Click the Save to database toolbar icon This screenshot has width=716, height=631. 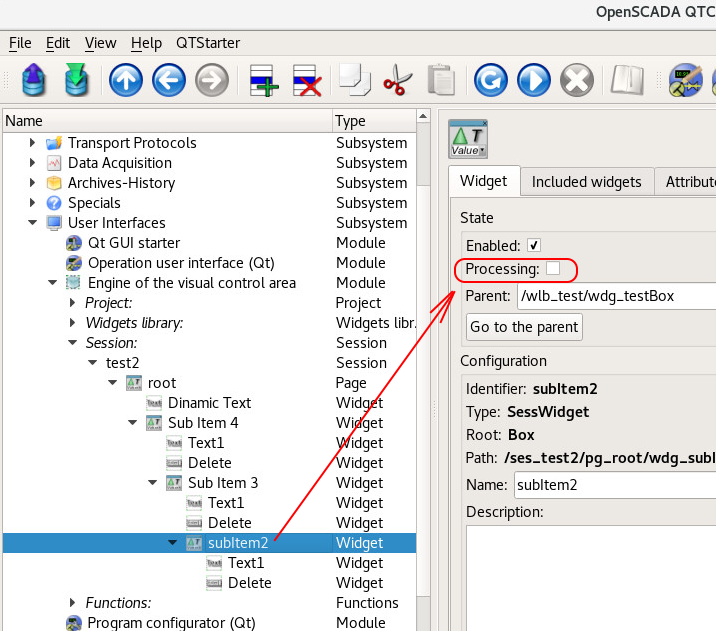tap(76, 80)
